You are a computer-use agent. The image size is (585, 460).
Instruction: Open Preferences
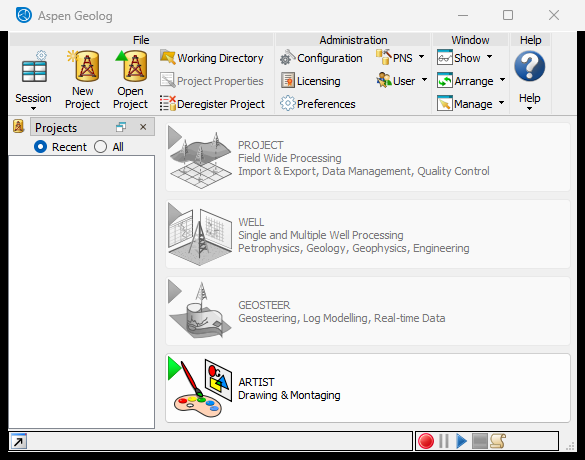click(x=317, y=104)
